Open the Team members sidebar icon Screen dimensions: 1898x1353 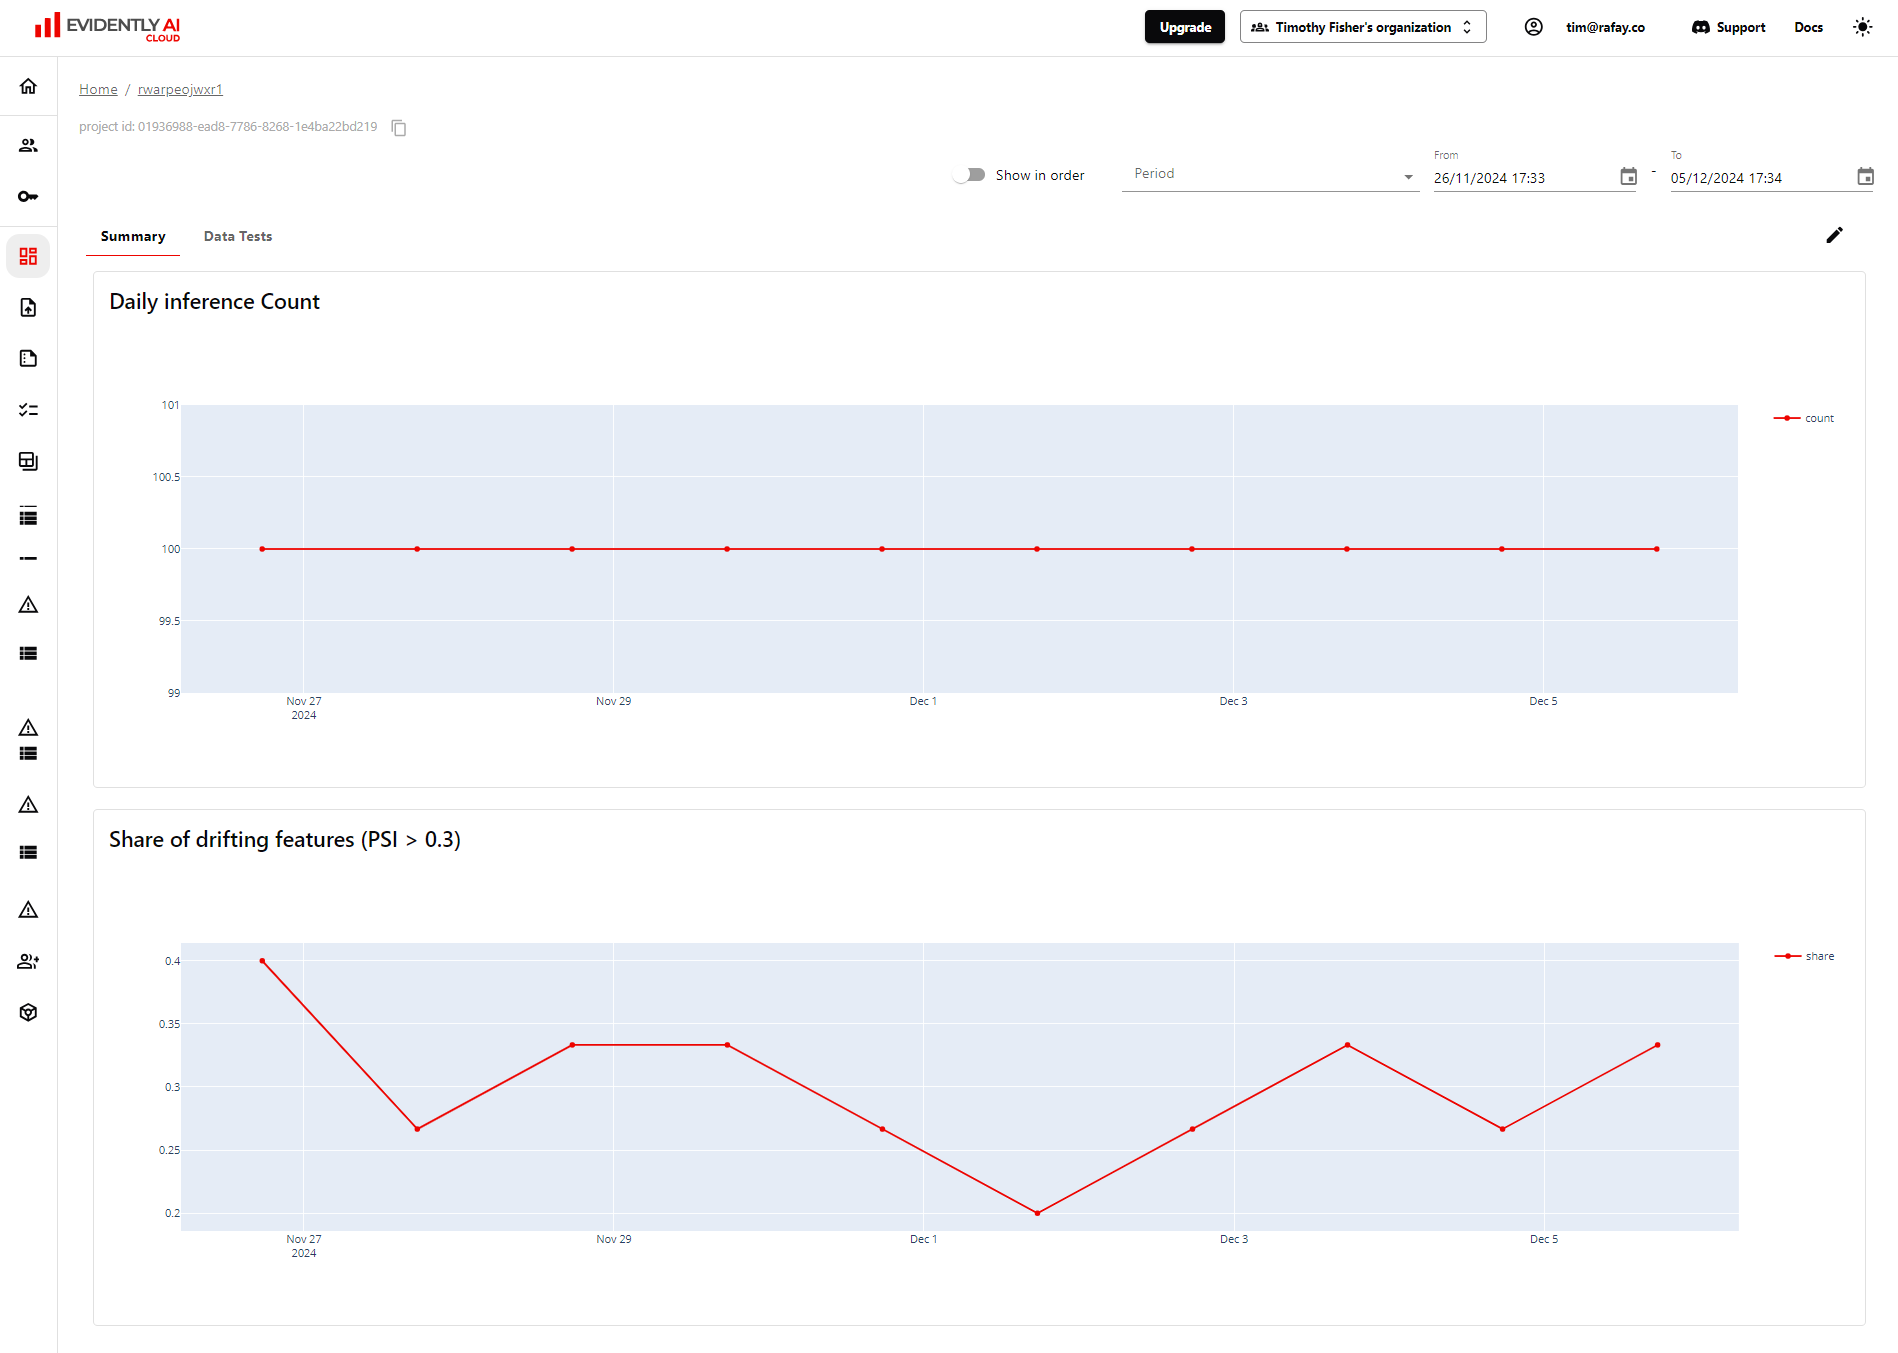tap(28, 145)
